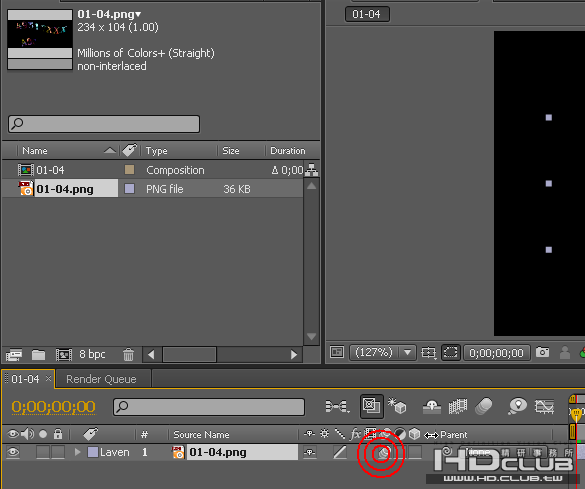Click the 8 bpc color depth button

pos(92,354)
